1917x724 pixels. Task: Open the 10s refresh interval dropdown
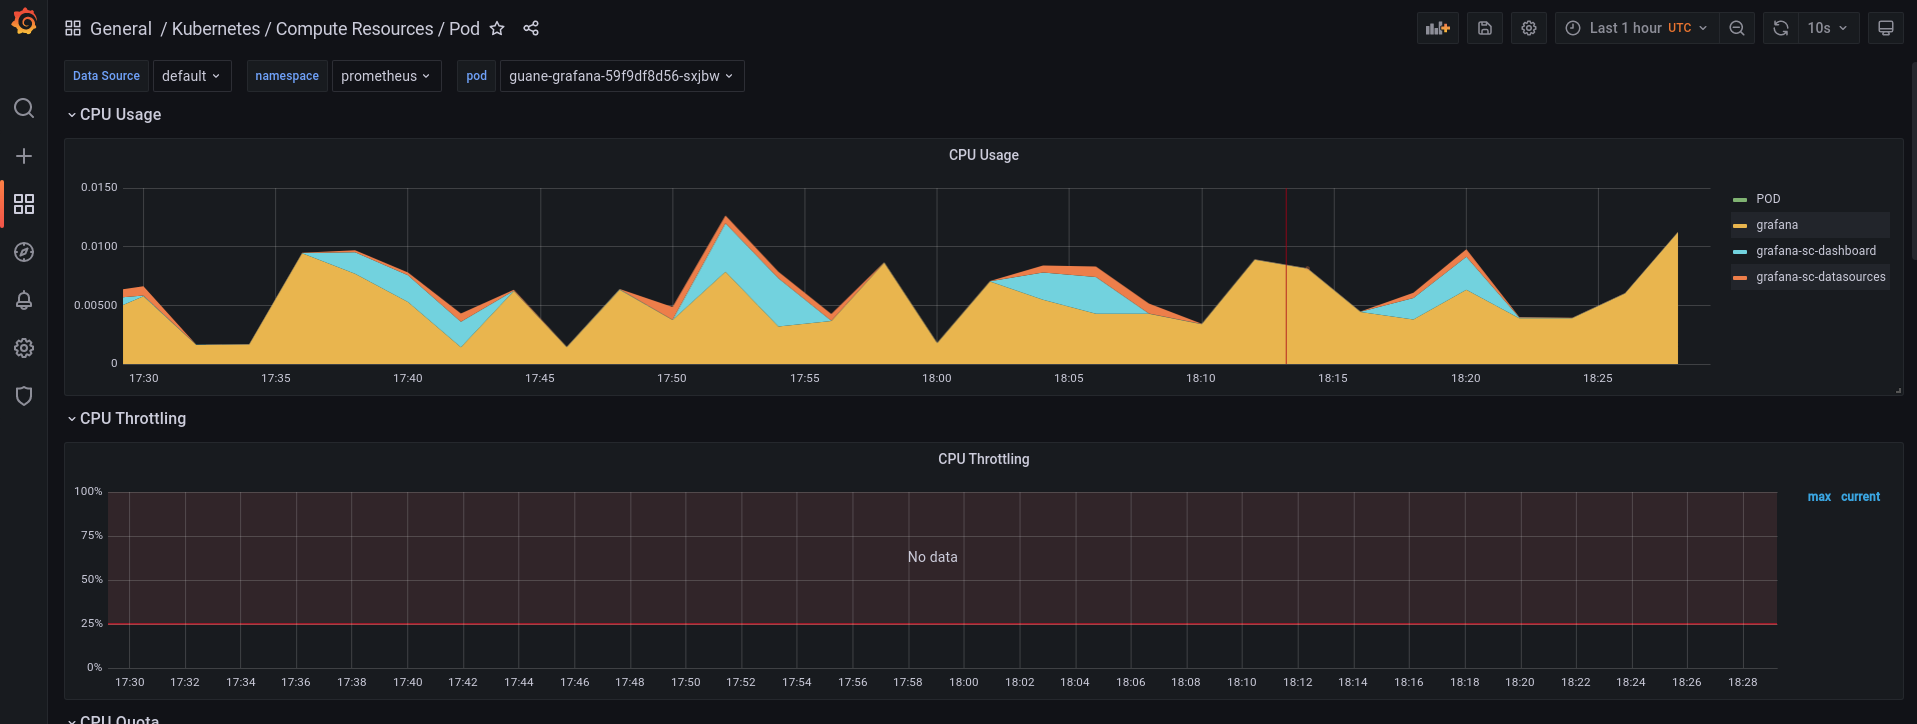coord(1829,28)
